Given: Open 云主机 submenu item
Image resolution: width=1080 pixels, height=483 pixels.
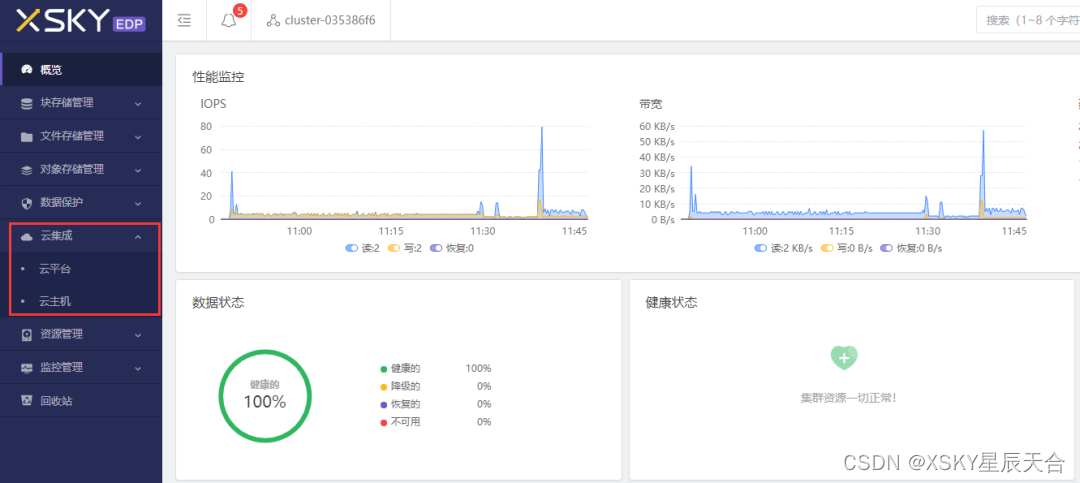Looking at the screenshot, I should click(x=81, y=301).
